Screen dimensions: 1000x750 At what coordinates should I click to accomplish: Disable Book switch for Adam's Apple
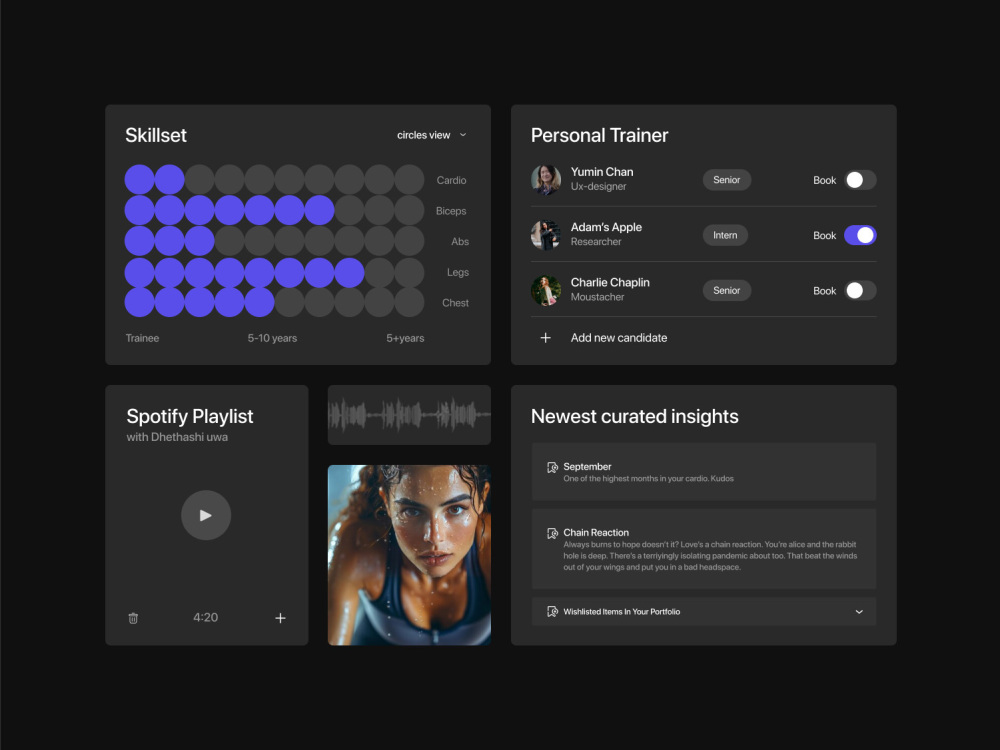coord(860,235)
